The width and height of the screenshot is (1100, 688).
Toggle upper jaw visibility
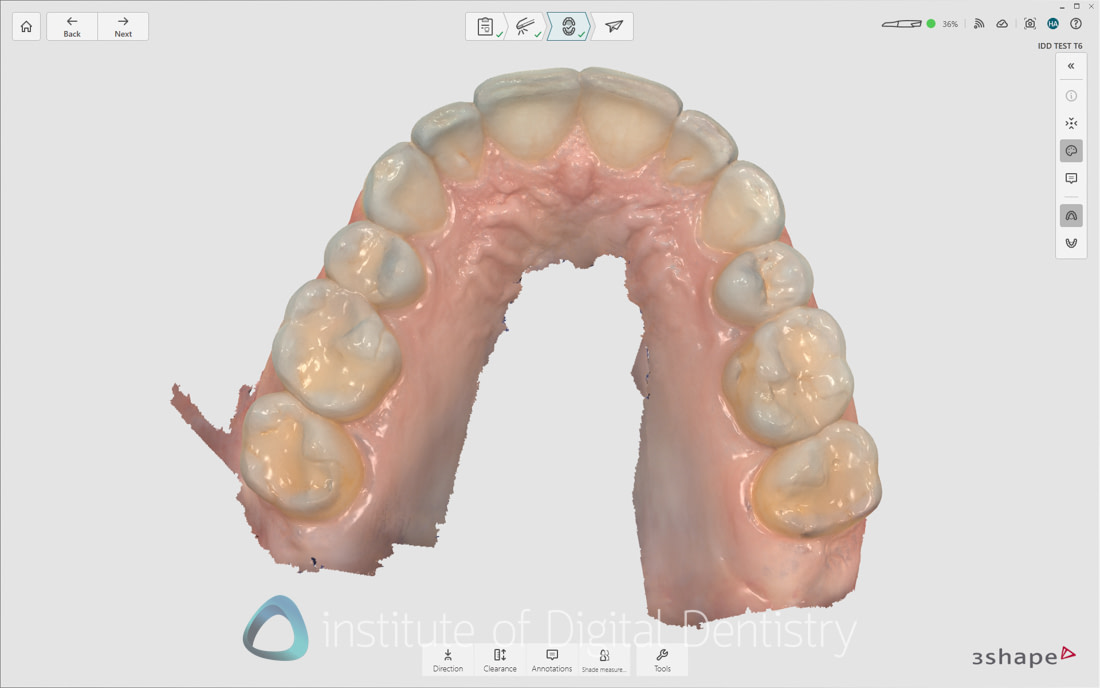click(1071, 215)
